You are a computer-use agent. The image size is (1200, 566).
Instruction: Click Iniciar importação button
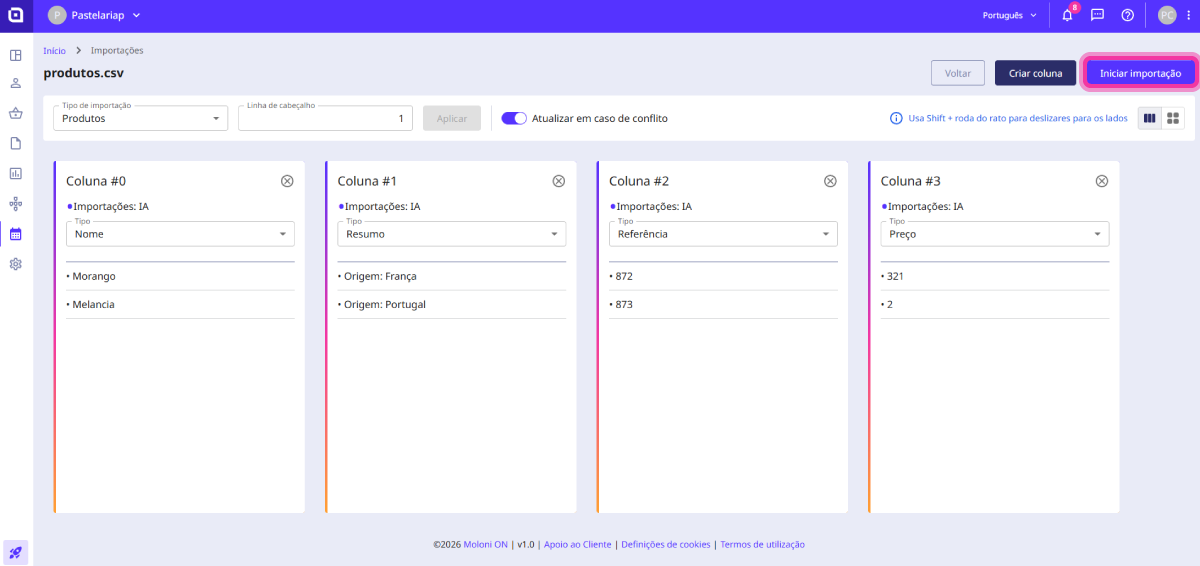(x=1141, y=73)
